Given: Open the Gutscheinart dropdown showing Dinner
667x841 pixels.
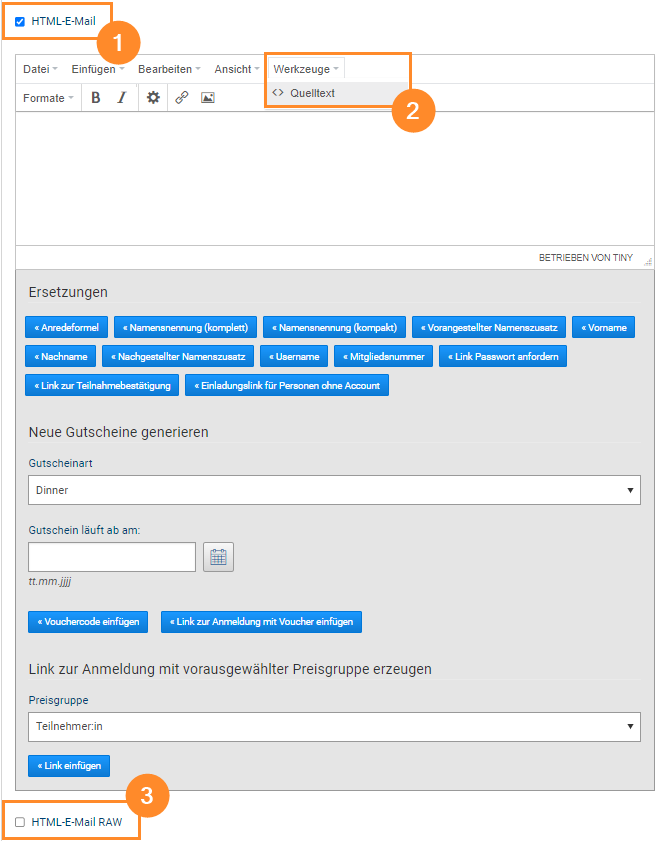Looking at the screenshot, I should point(333,489).
